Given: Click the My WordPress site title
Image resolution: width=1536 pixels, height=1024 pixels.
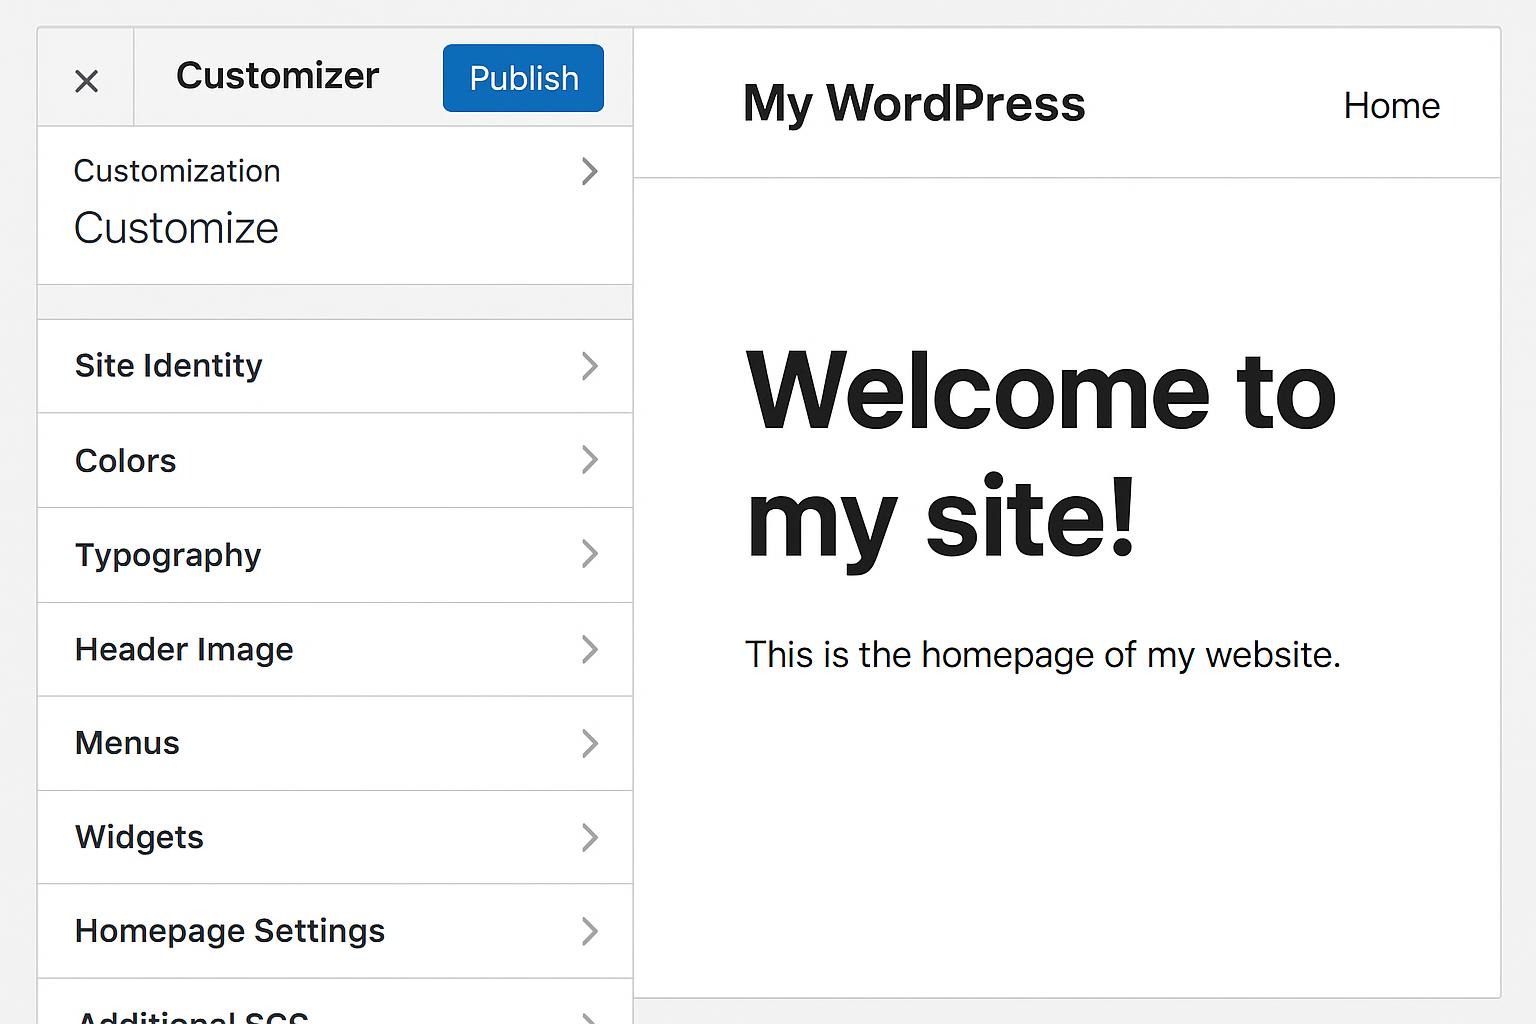Looking at the screenshot, I should point(913,104).
